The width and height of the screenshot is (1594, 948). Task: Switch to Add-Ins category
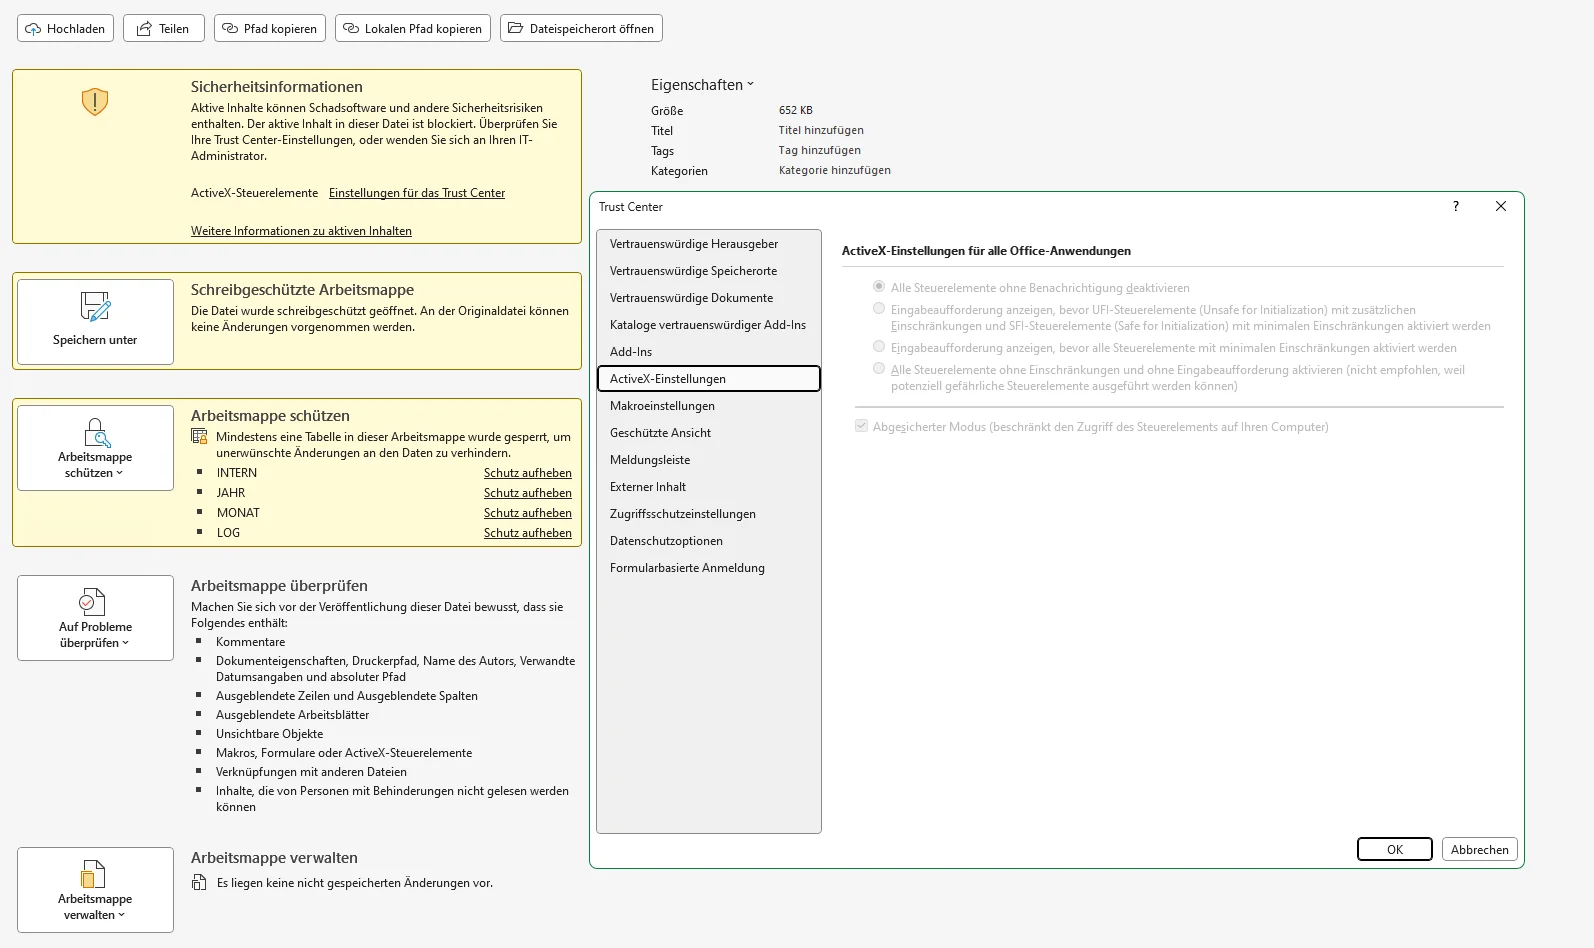(x=708, y=352)
